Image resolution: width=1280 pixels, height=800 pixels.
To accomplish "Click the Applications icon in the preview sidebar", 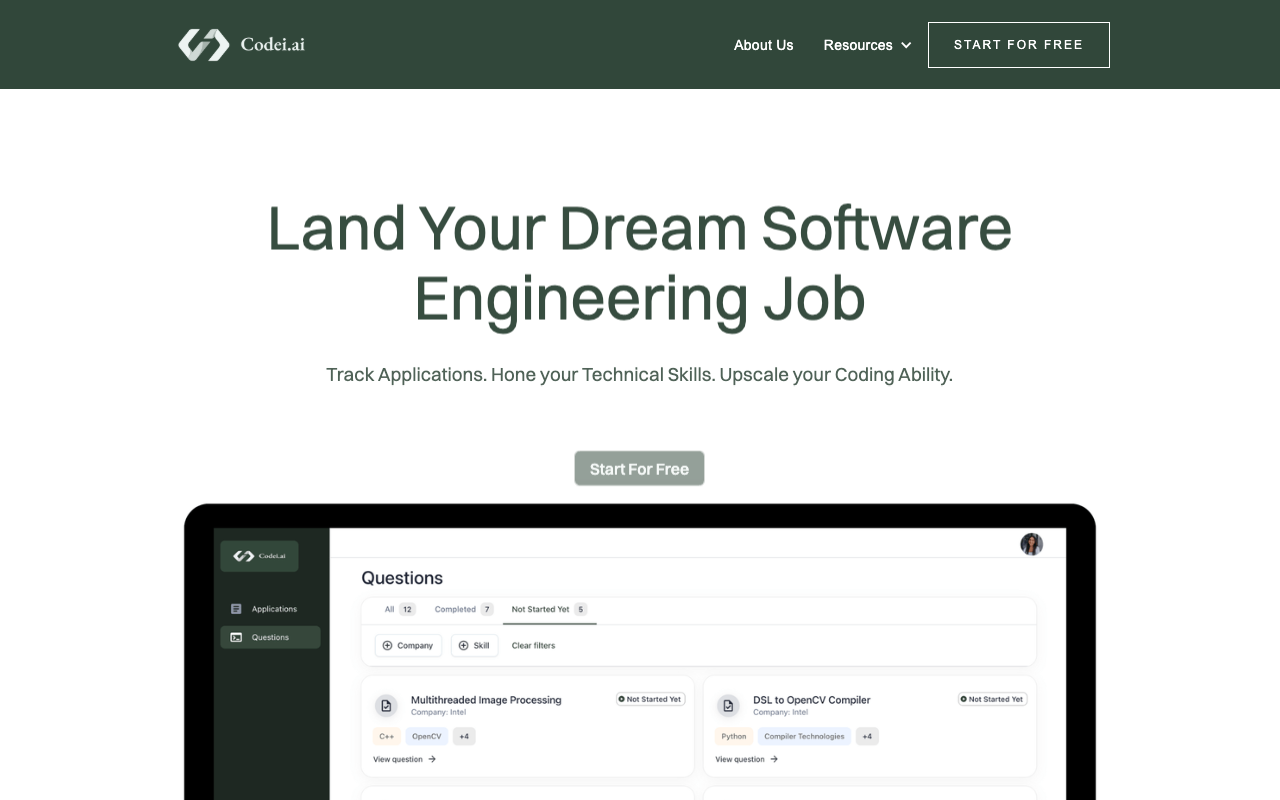I will (x=236, y=609).
